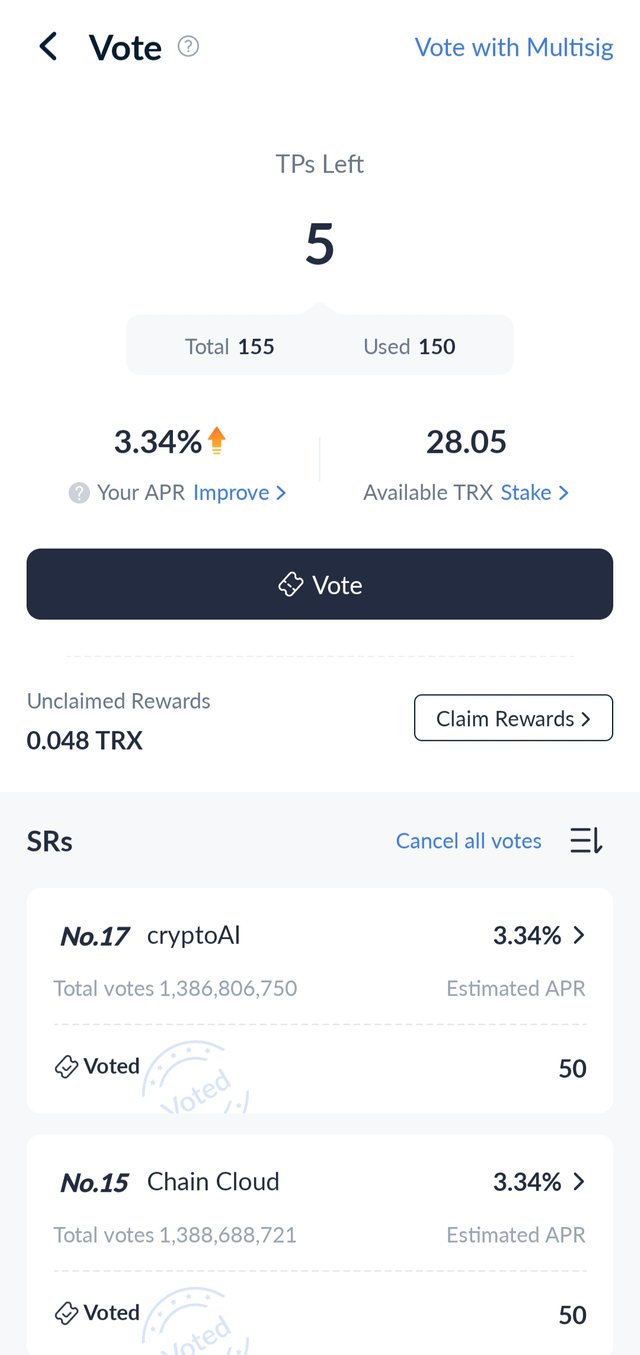Viewport: 640px width, 1355px height.
Task: Open Improve APR chevron link
Action: point(240,493)
